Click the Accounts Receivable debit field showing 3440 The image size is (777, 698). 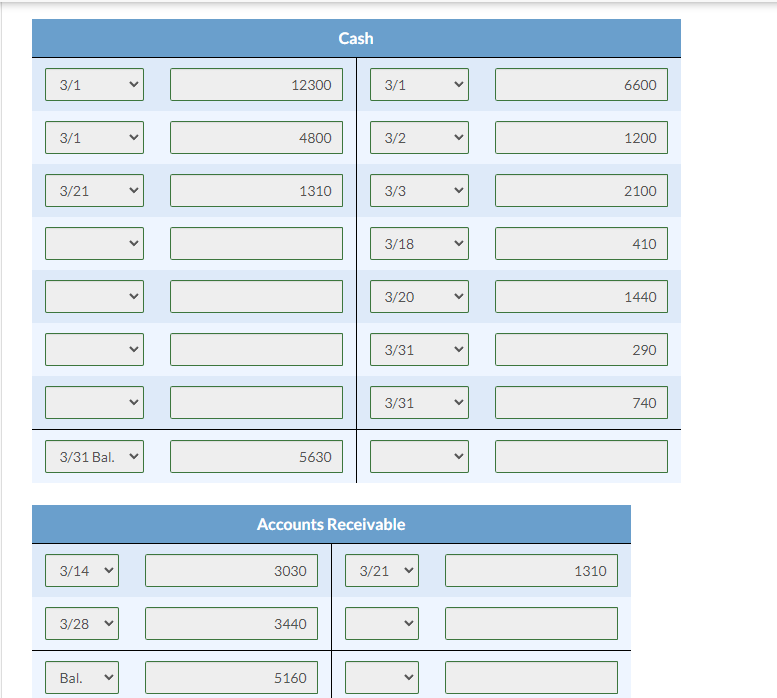coord(231,624)
